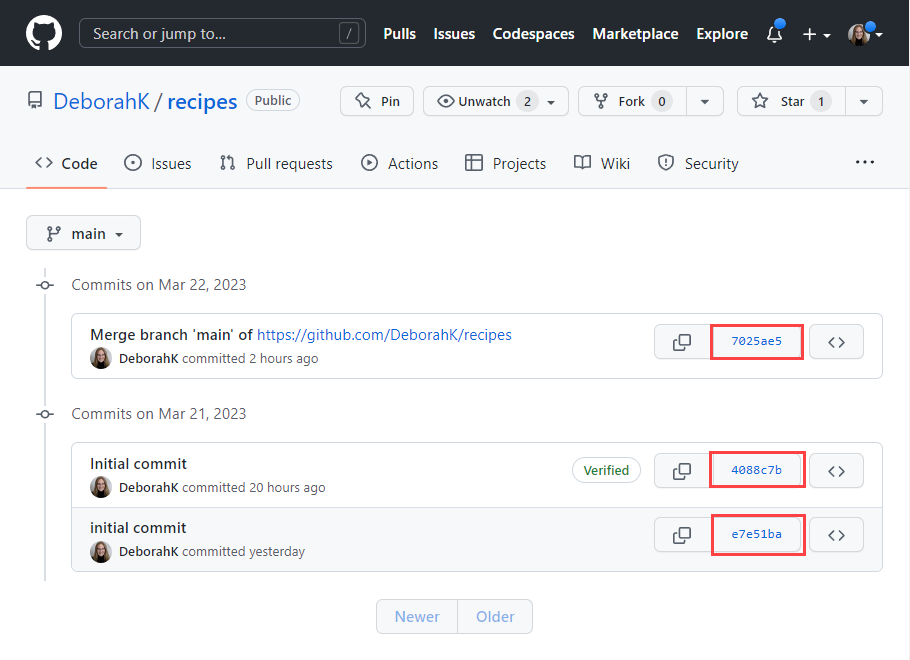Open commit 7025ae5
This screenshot has width=910, height=660.
click(756, 341)
